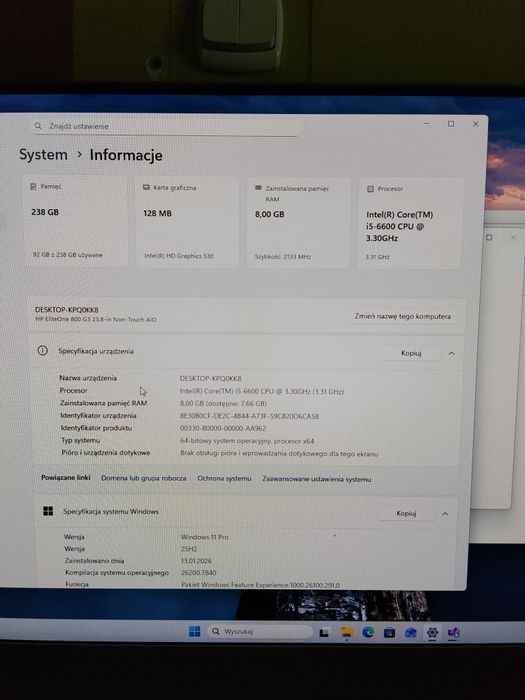Click the Karta graficzna monitor icon
525x700 pixels.
click(146, 188)
